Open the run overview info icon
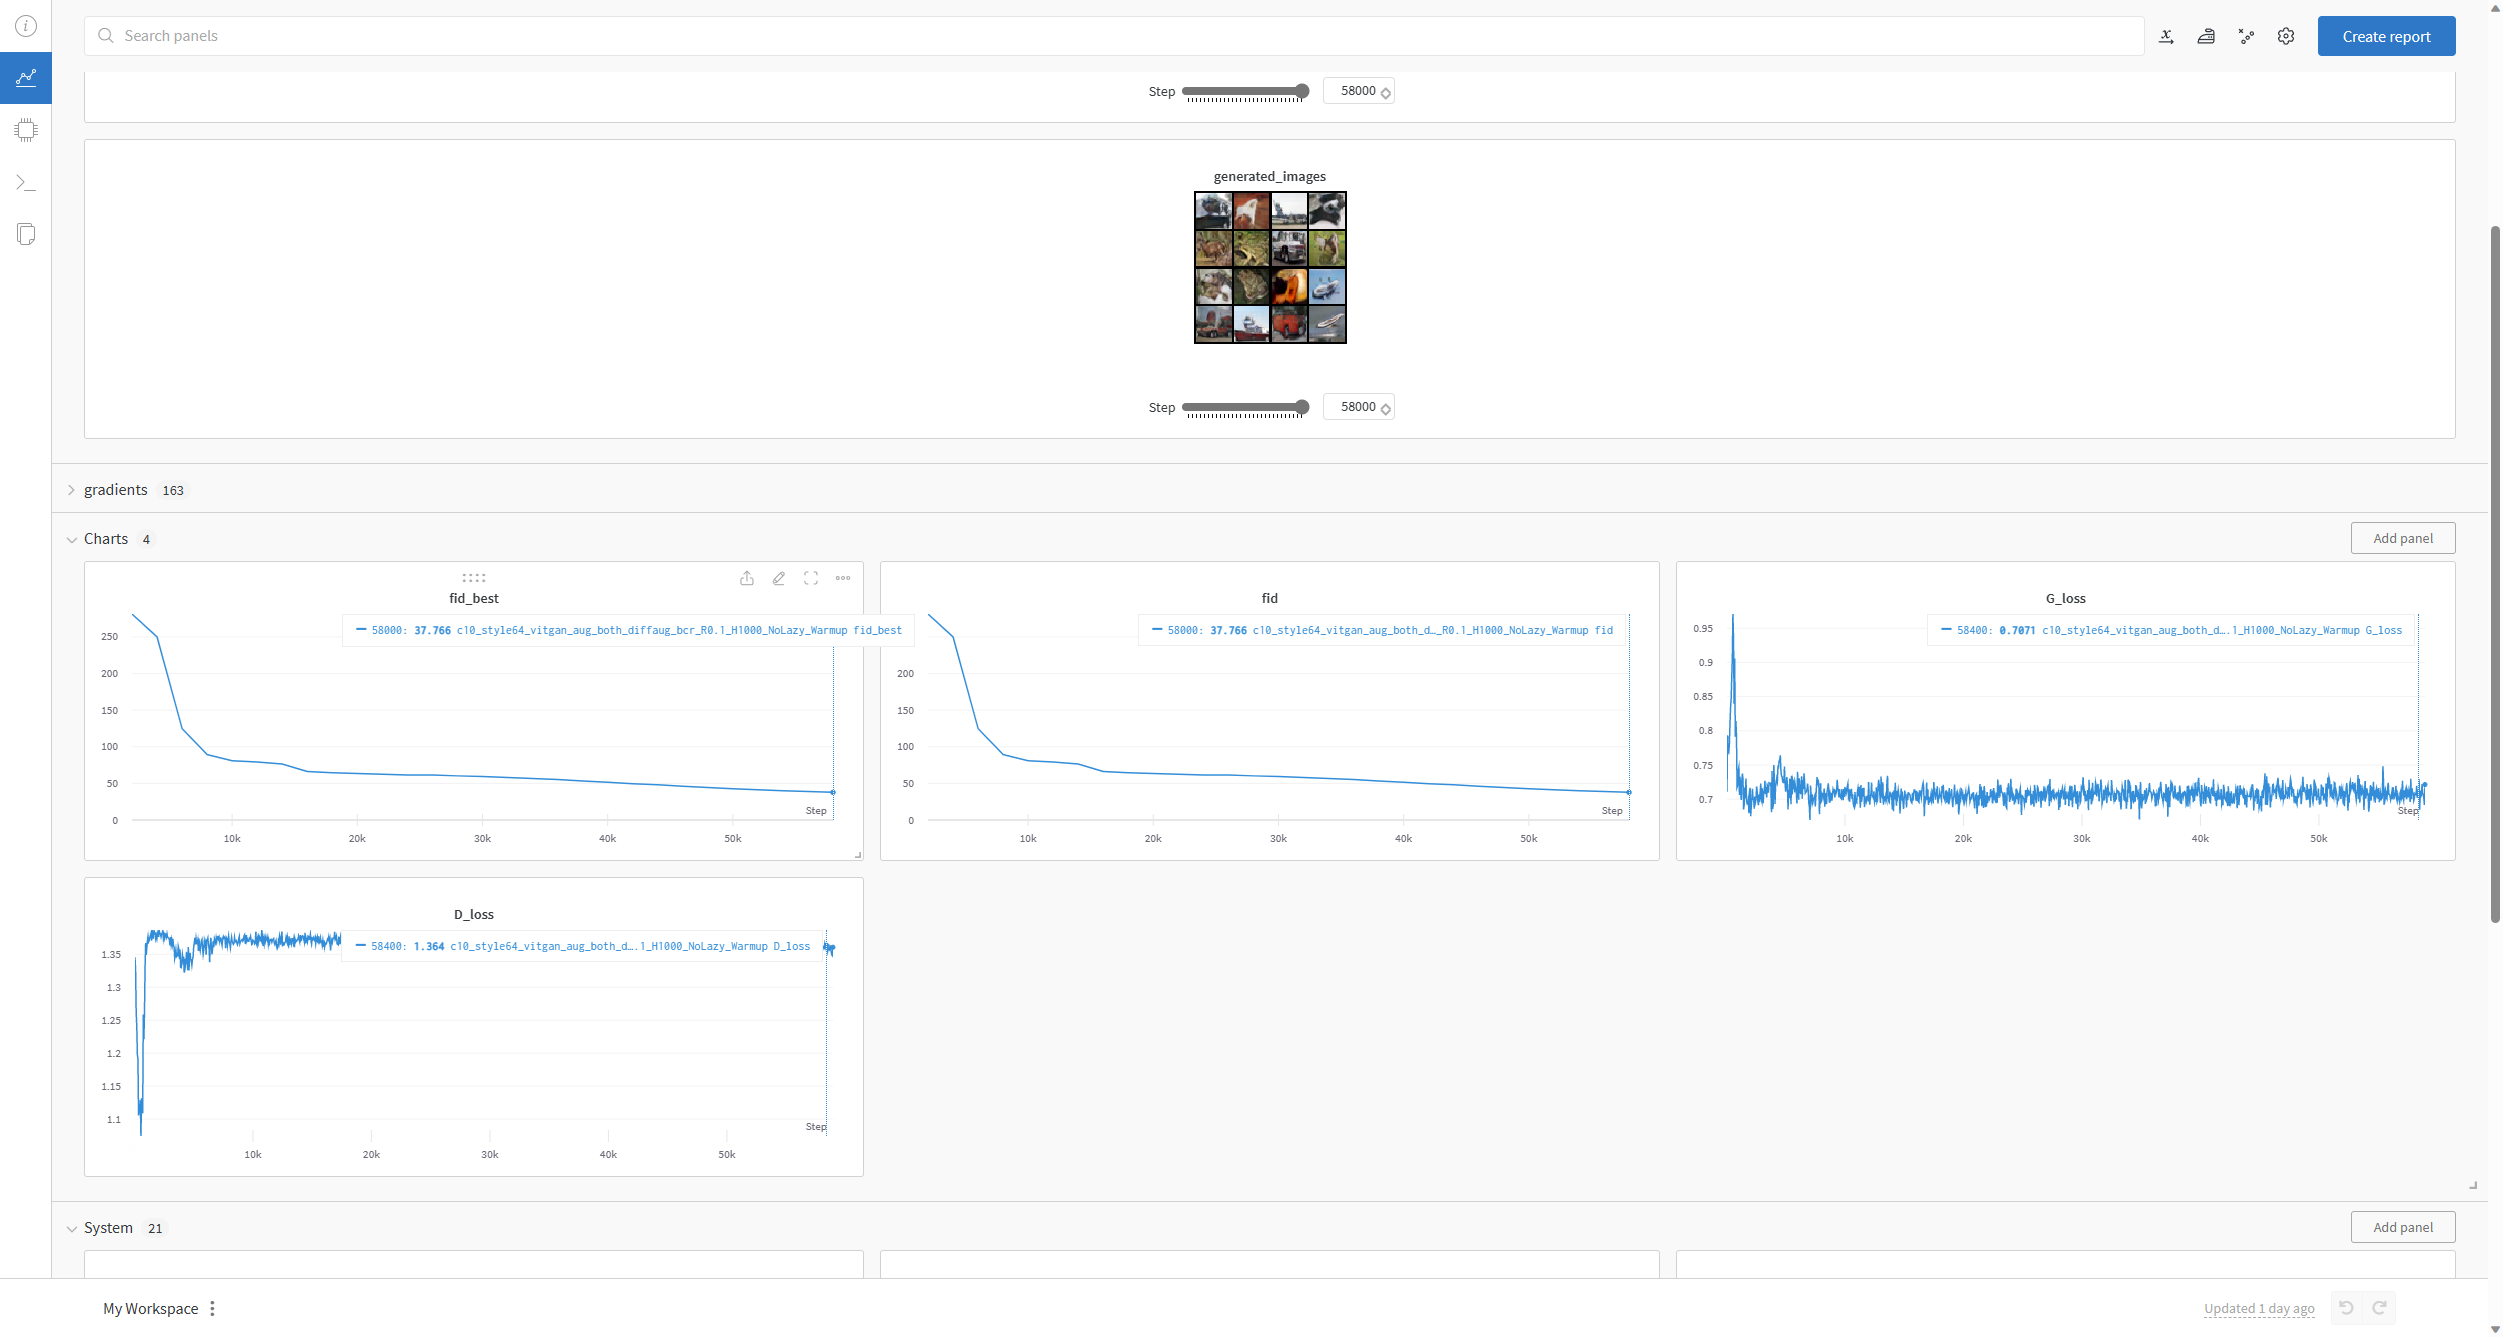 26,26
